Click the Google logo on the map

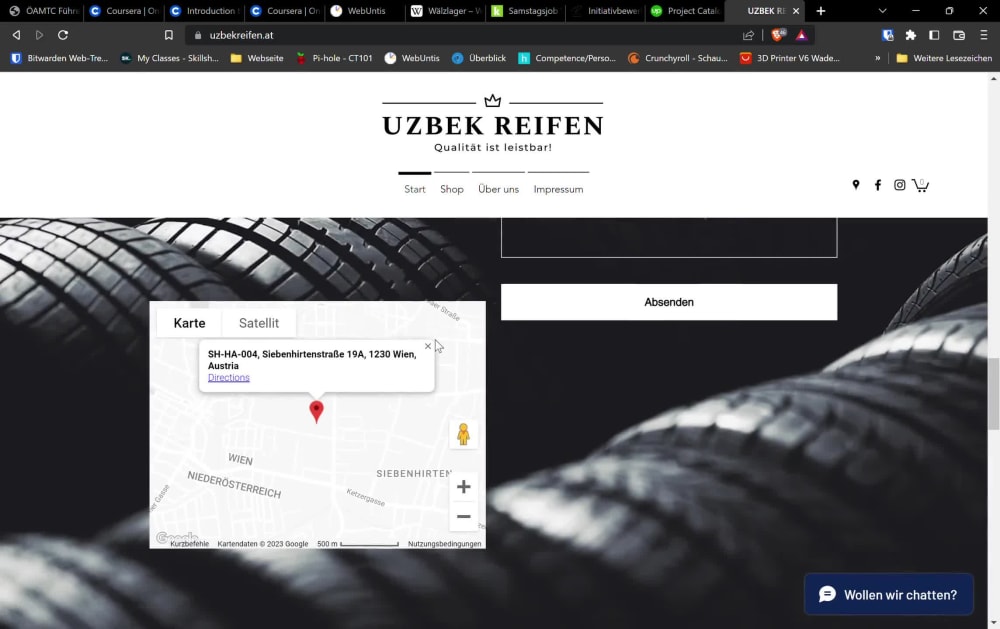(x=176, y=538)
